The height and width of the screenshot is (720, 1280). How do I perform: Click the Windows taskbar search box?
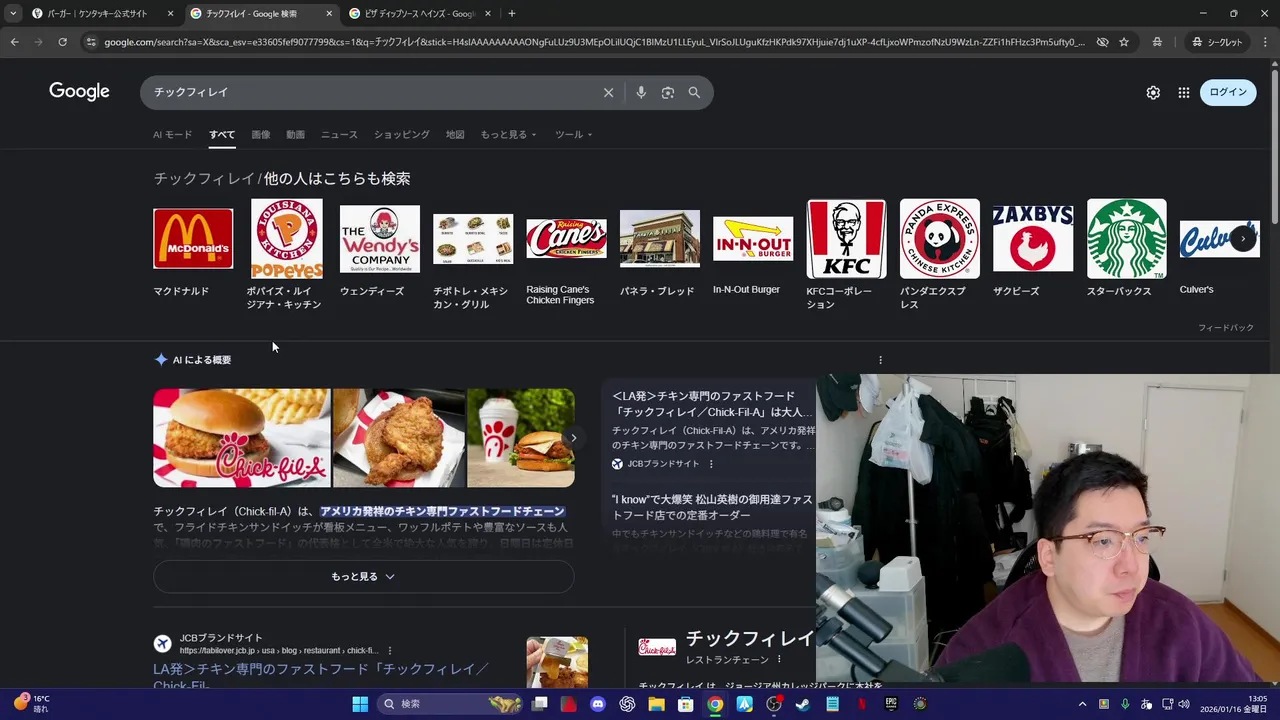tap(452, 704)
